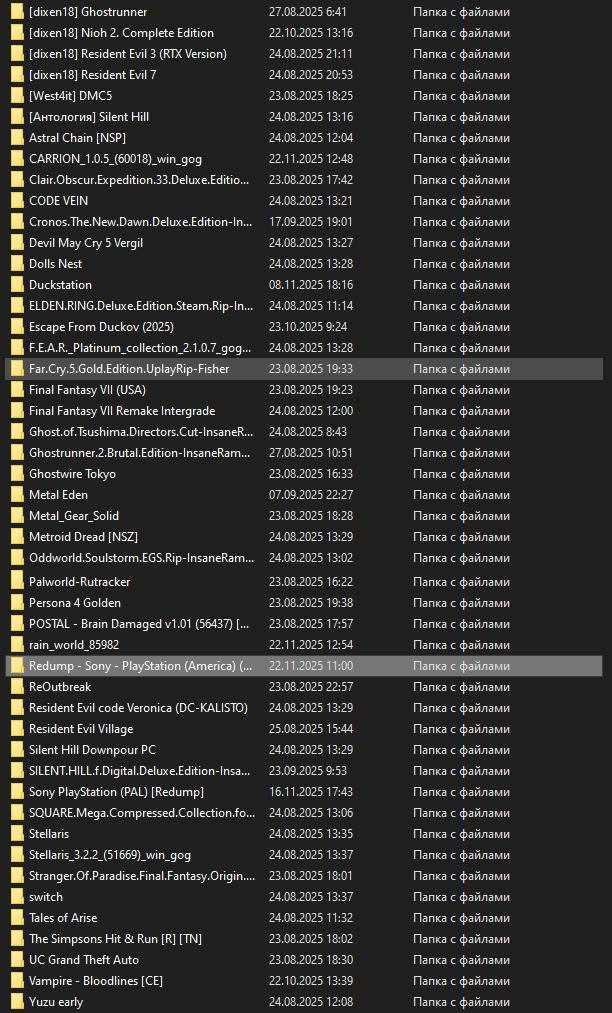Click the folder icon of Silent Hill Downpour PC
Screen dimensions: 612x1013
click(17, 750)
